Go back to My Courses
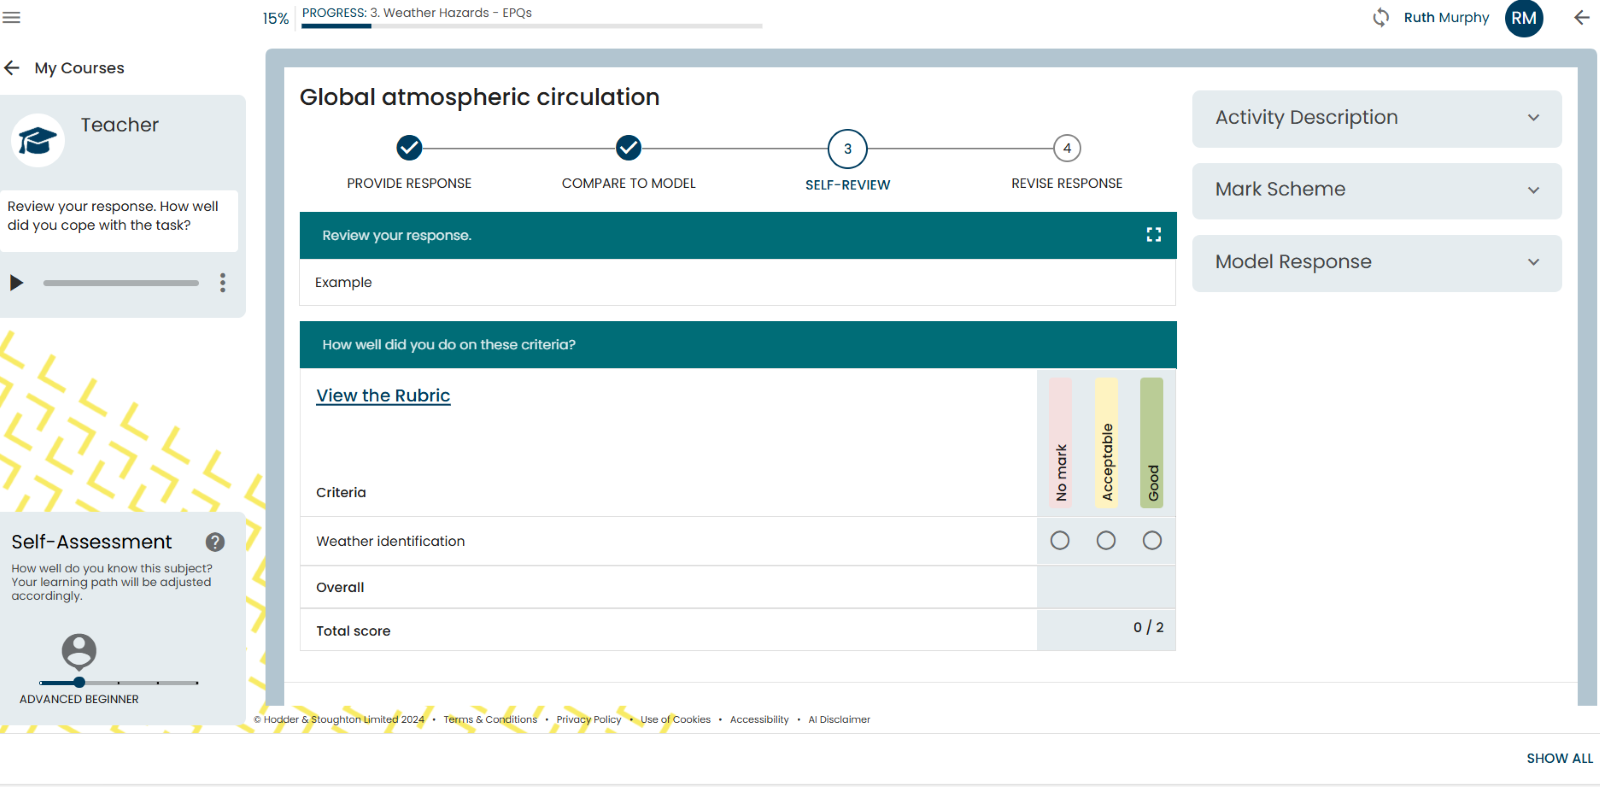 [x=80, y=68]
